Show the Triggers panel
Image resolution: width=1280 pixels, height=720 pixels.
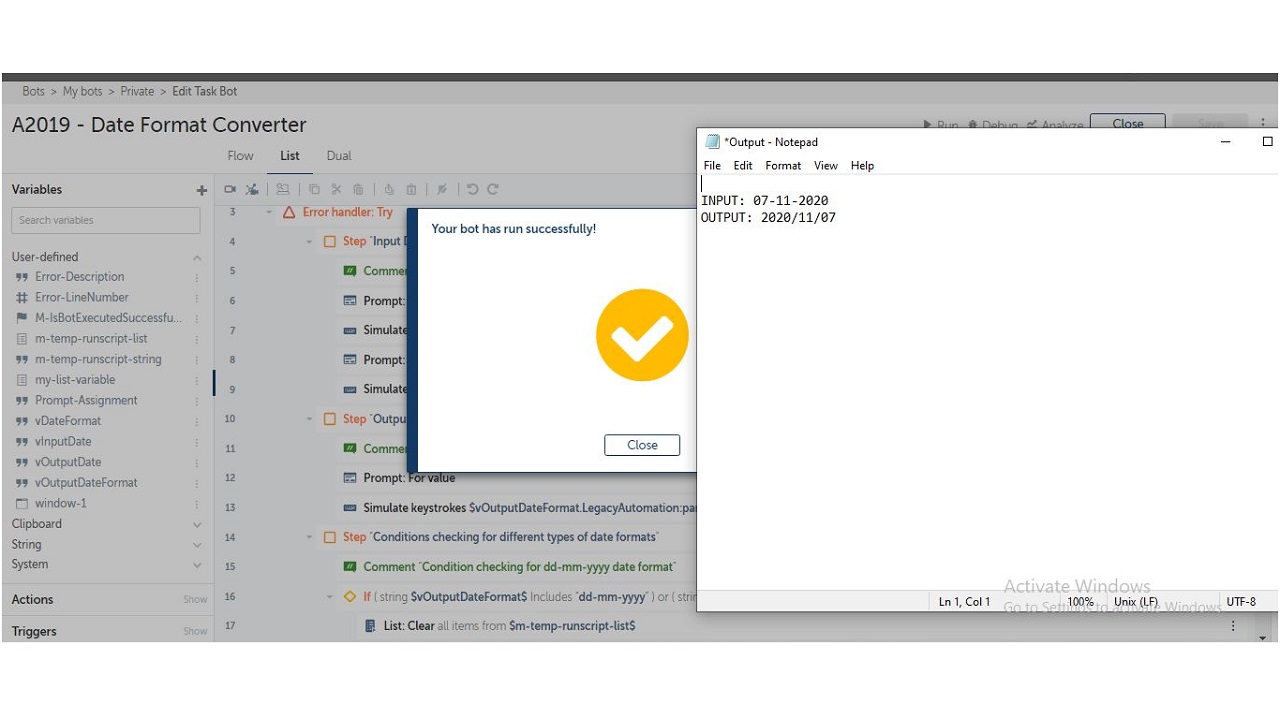(x=195, y=632)
